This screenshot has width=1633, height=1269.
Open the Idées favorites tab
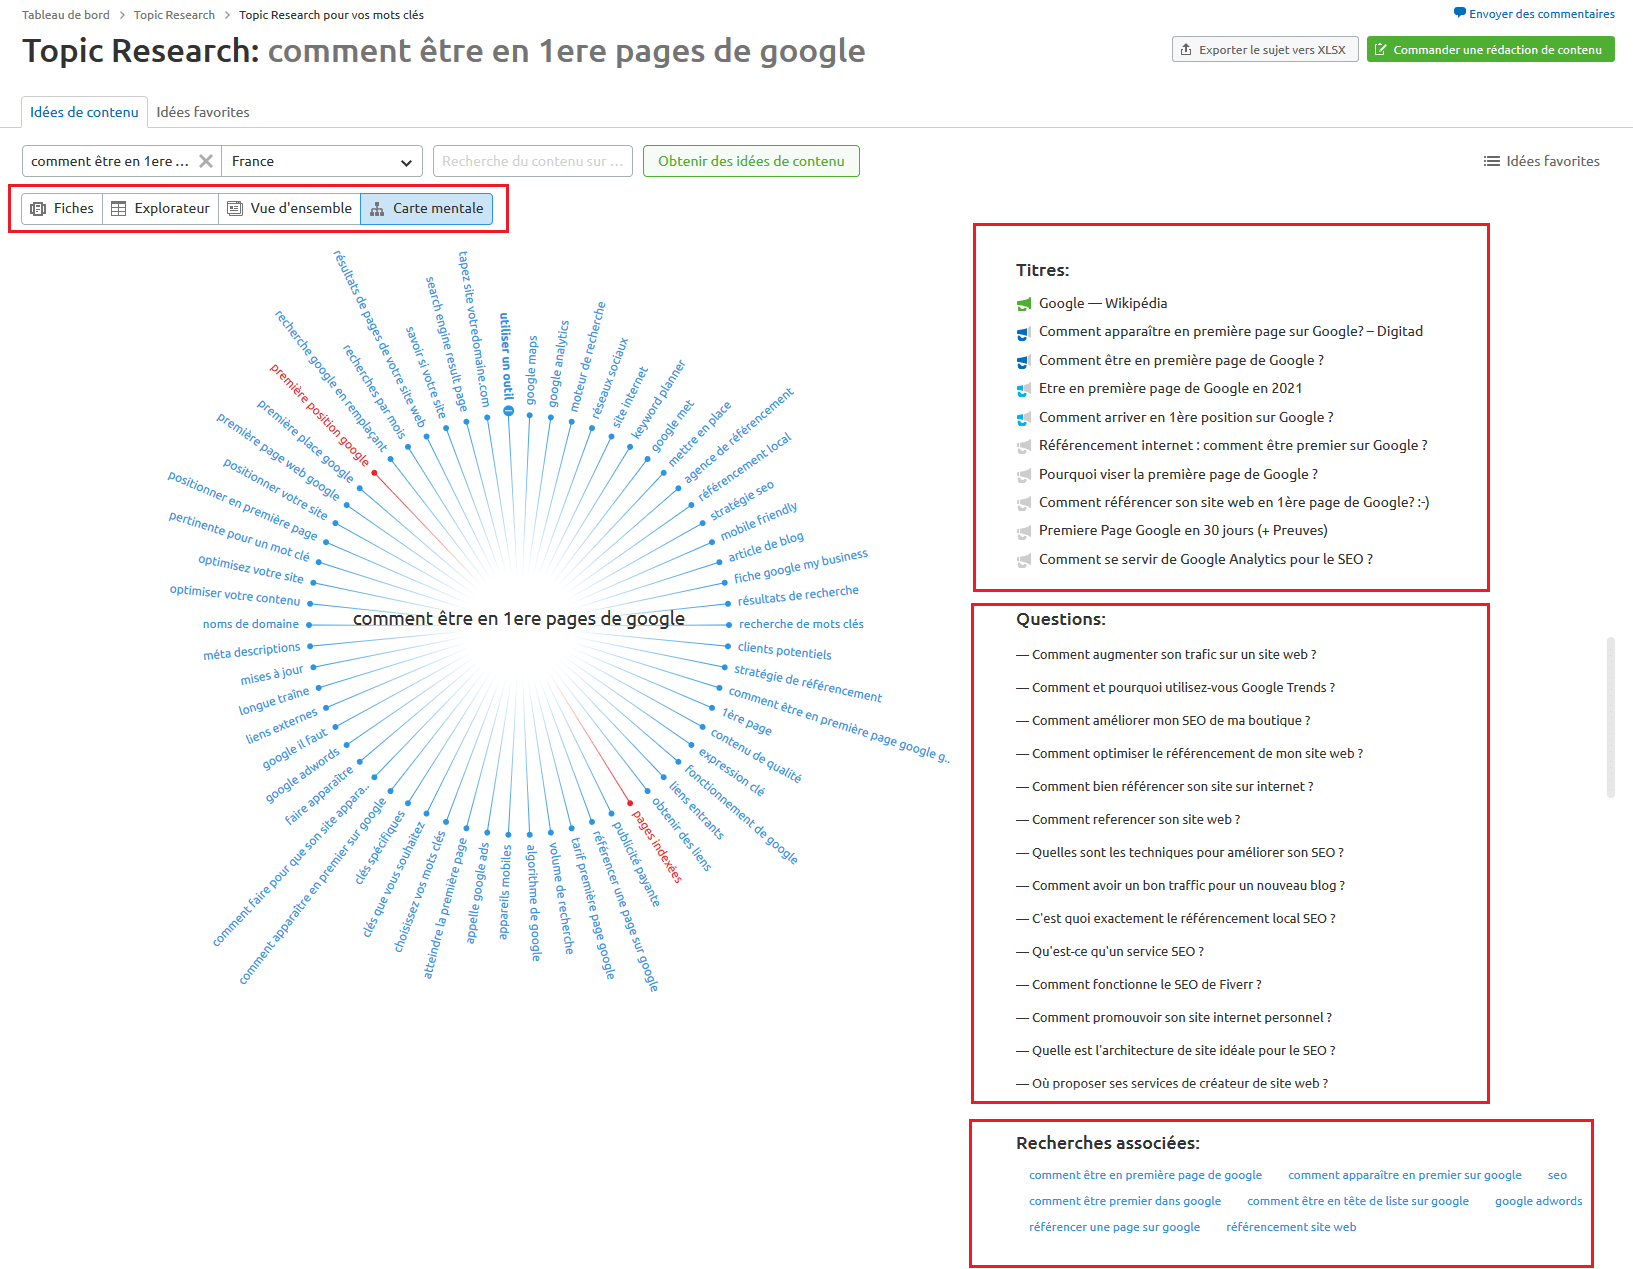[203, 112]
